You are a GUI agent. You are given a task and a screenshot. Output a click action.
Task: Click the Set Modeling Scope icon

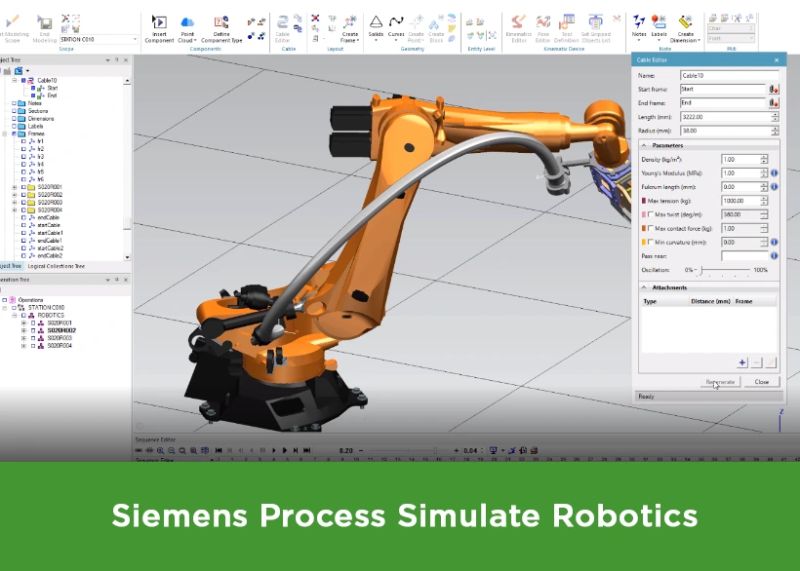coord(12,22)
